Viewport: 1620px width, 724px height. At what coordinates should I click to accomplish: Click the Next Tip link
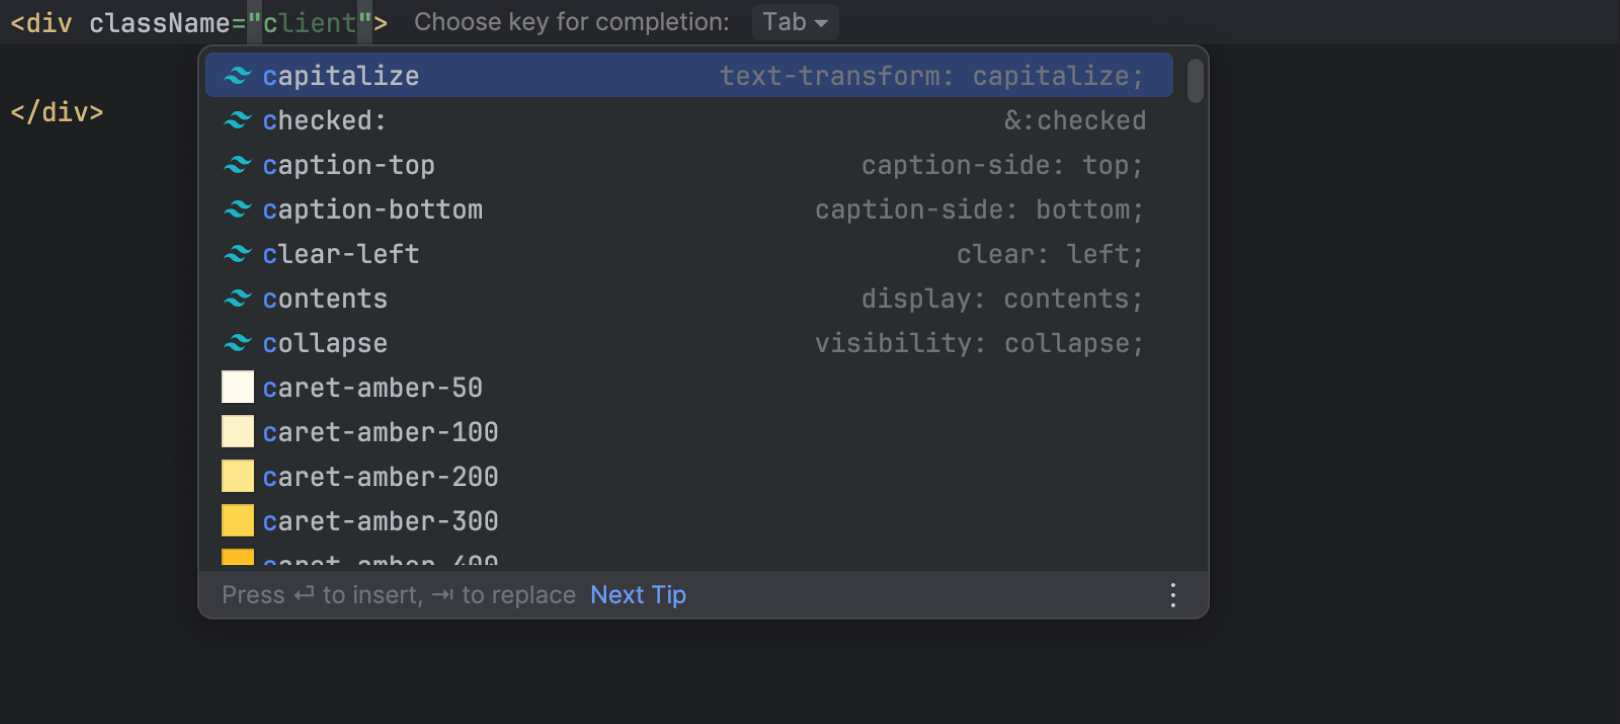coord(638,595)
